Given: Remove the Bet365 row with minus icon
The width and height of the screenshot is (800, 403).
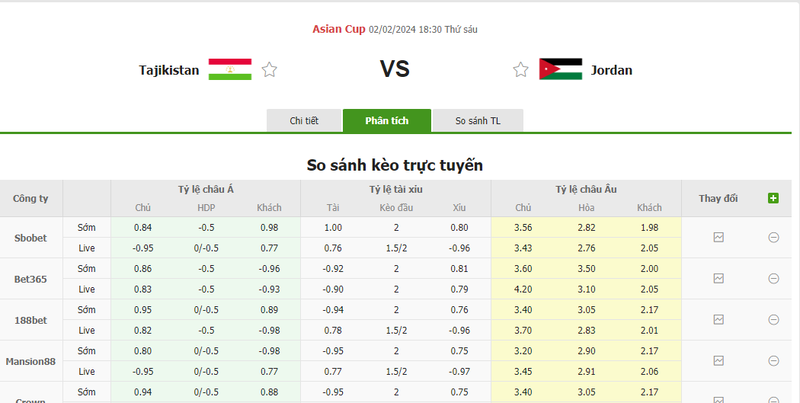Looking at the screenshot, I should pos(773,279).
